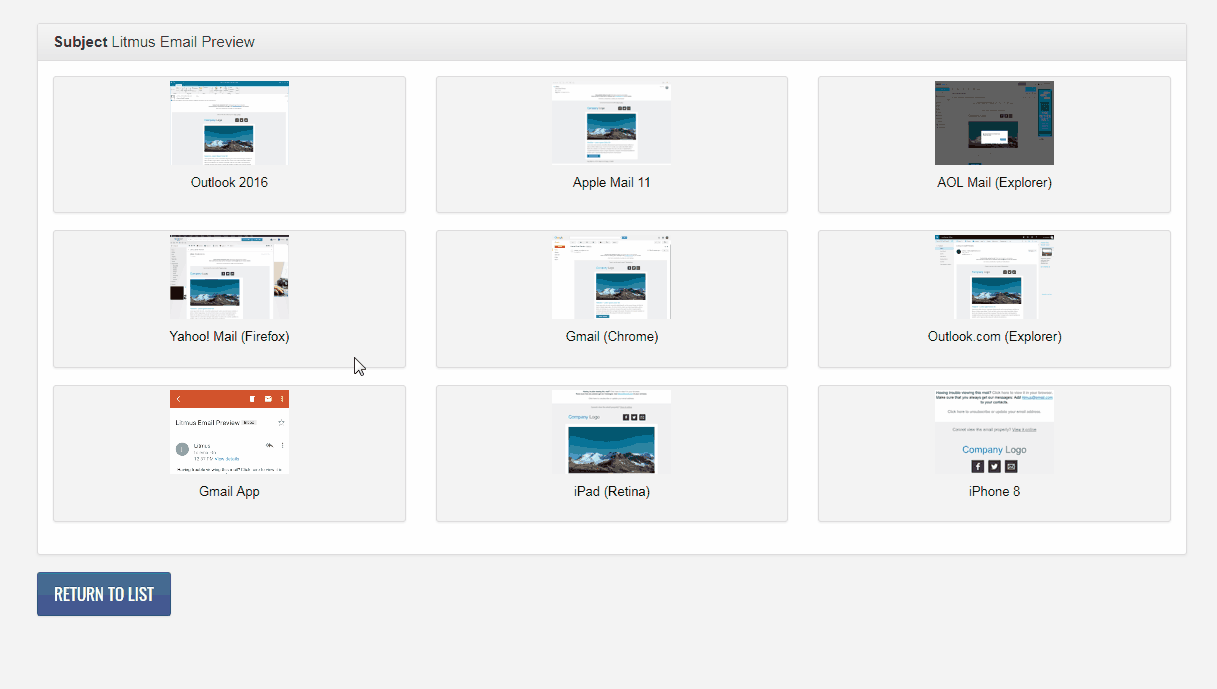This screenshot has width=1217, height=689.
Task: Click the iPhone 8 label
Action: [x=994, y=492]
